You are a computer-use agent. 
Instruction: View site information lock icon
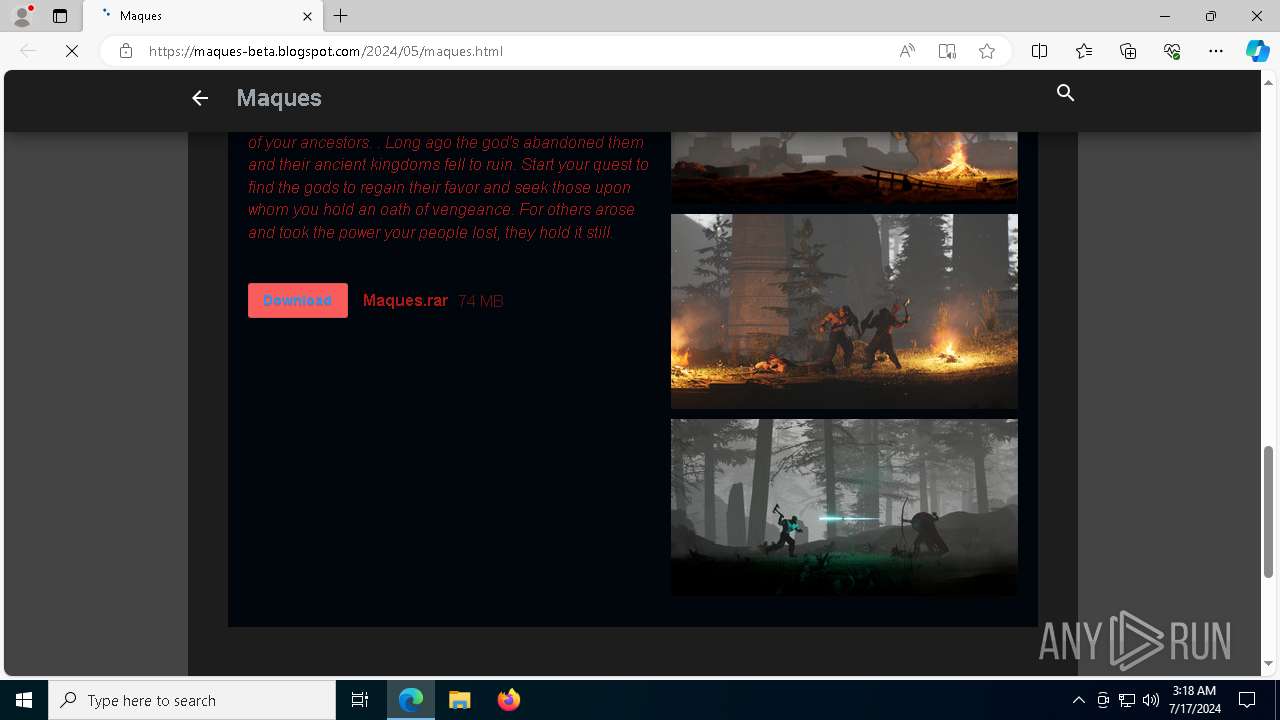126,51
